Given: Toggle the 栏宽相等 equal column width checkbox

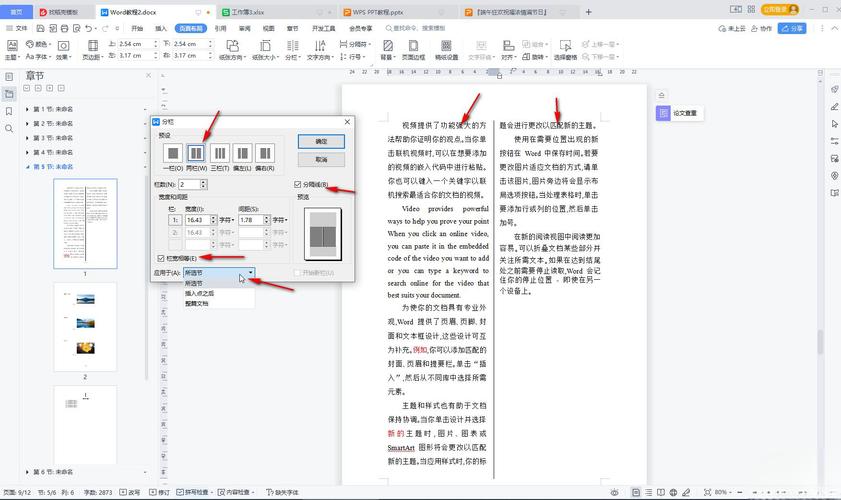Looking at the screenshot, I should pos(161,259).
